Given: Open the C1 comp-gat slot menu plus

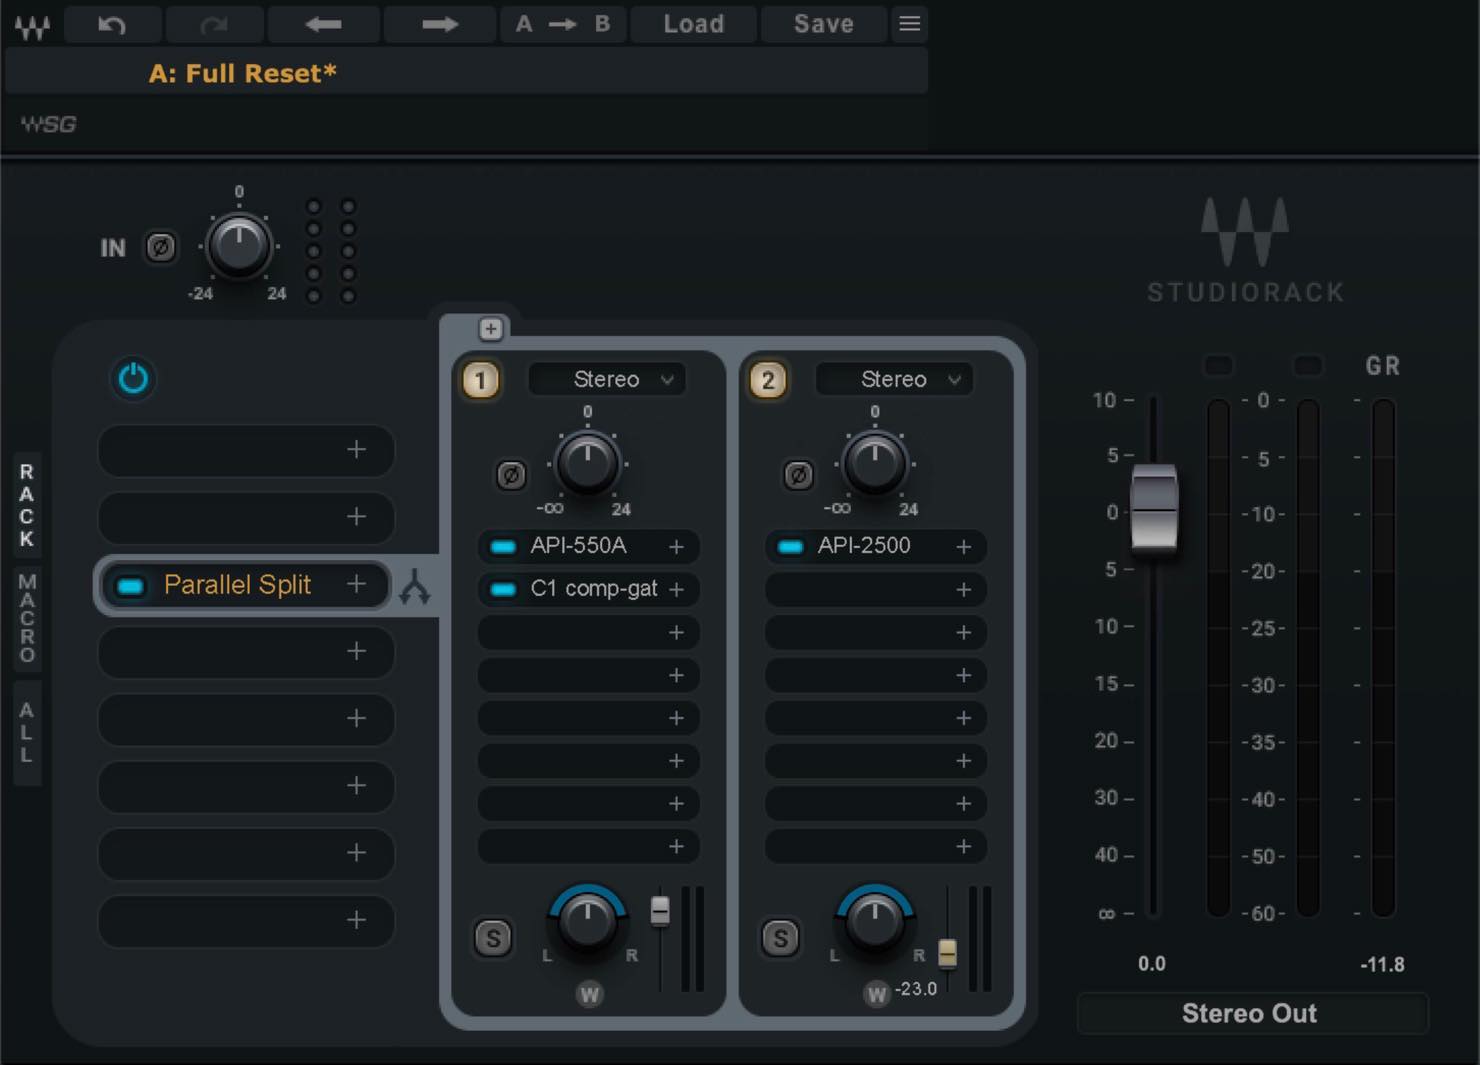Looking at the screenshot, I should tap(676, 590).
